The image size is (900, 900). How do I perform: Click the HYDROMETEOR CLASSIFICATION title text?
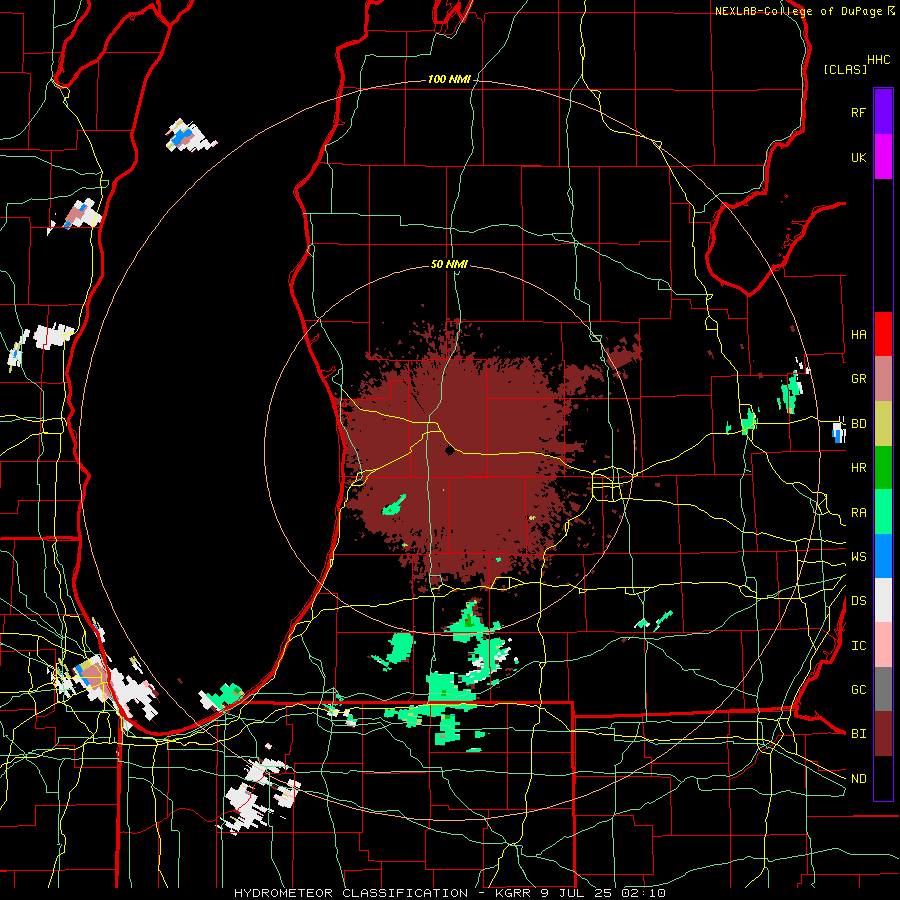point(351,893)
